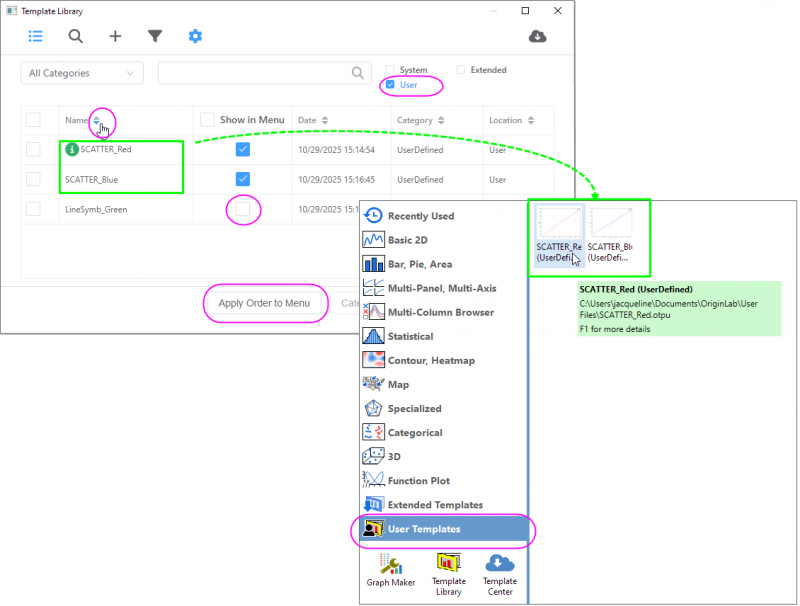Open Template Library icon at menu bottom
Viewport: 800px width, 606px height.
click(449, 568)
